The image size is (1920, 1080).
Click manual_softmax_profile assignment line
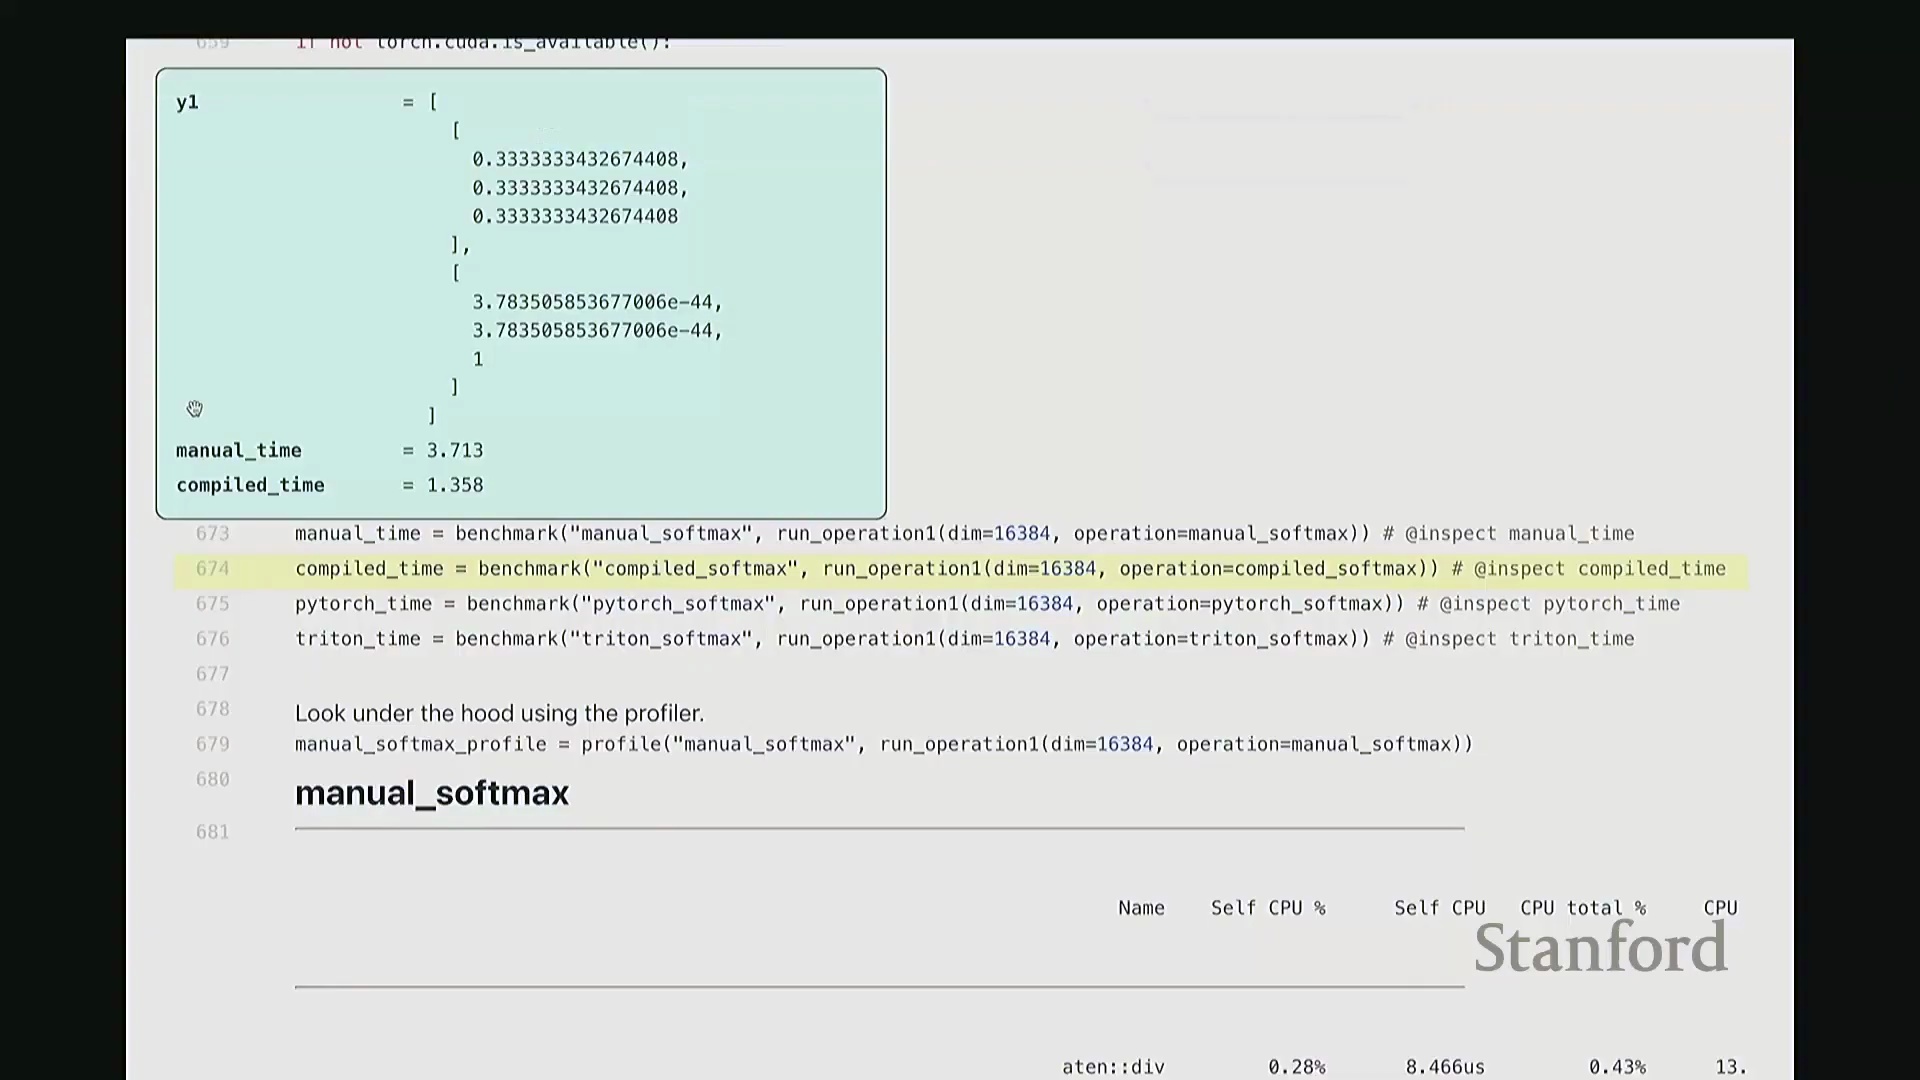tap(883, 744)
